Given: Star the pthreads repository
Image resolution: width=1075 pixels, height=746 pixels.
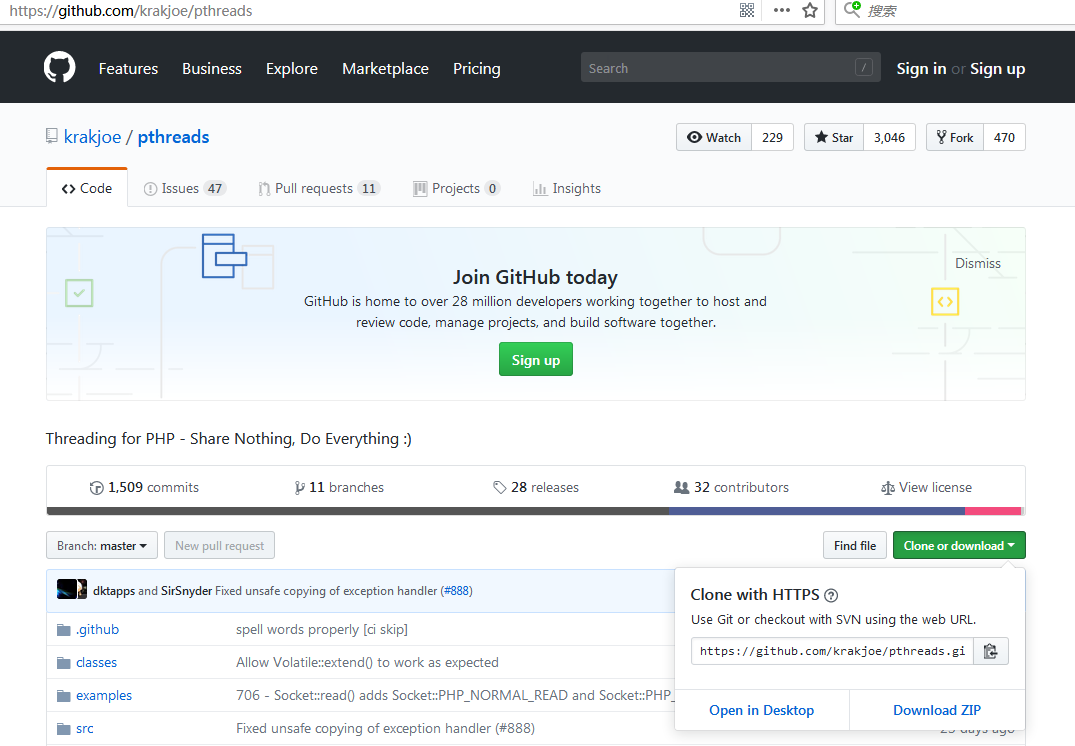Looking at the screenshot, I should (x=834, y=138).
